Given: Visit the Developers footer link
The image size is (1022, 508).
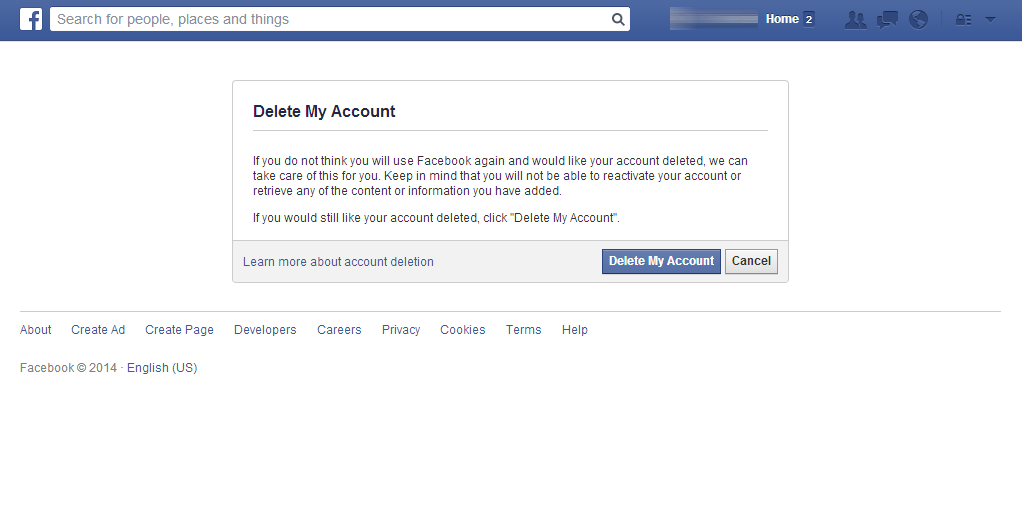Looking at the screenshot, I should [x=265, y=330].
